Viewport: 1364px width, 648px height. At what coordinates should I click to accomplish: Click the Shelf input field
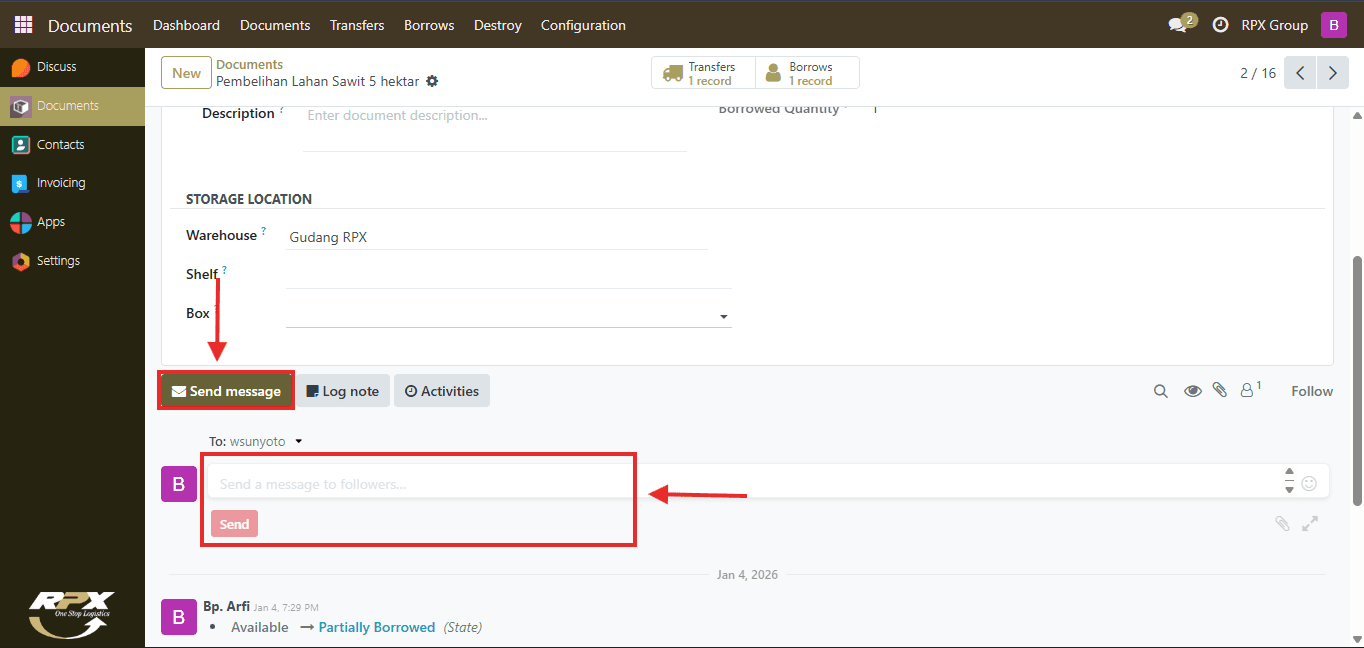point(509,274)
